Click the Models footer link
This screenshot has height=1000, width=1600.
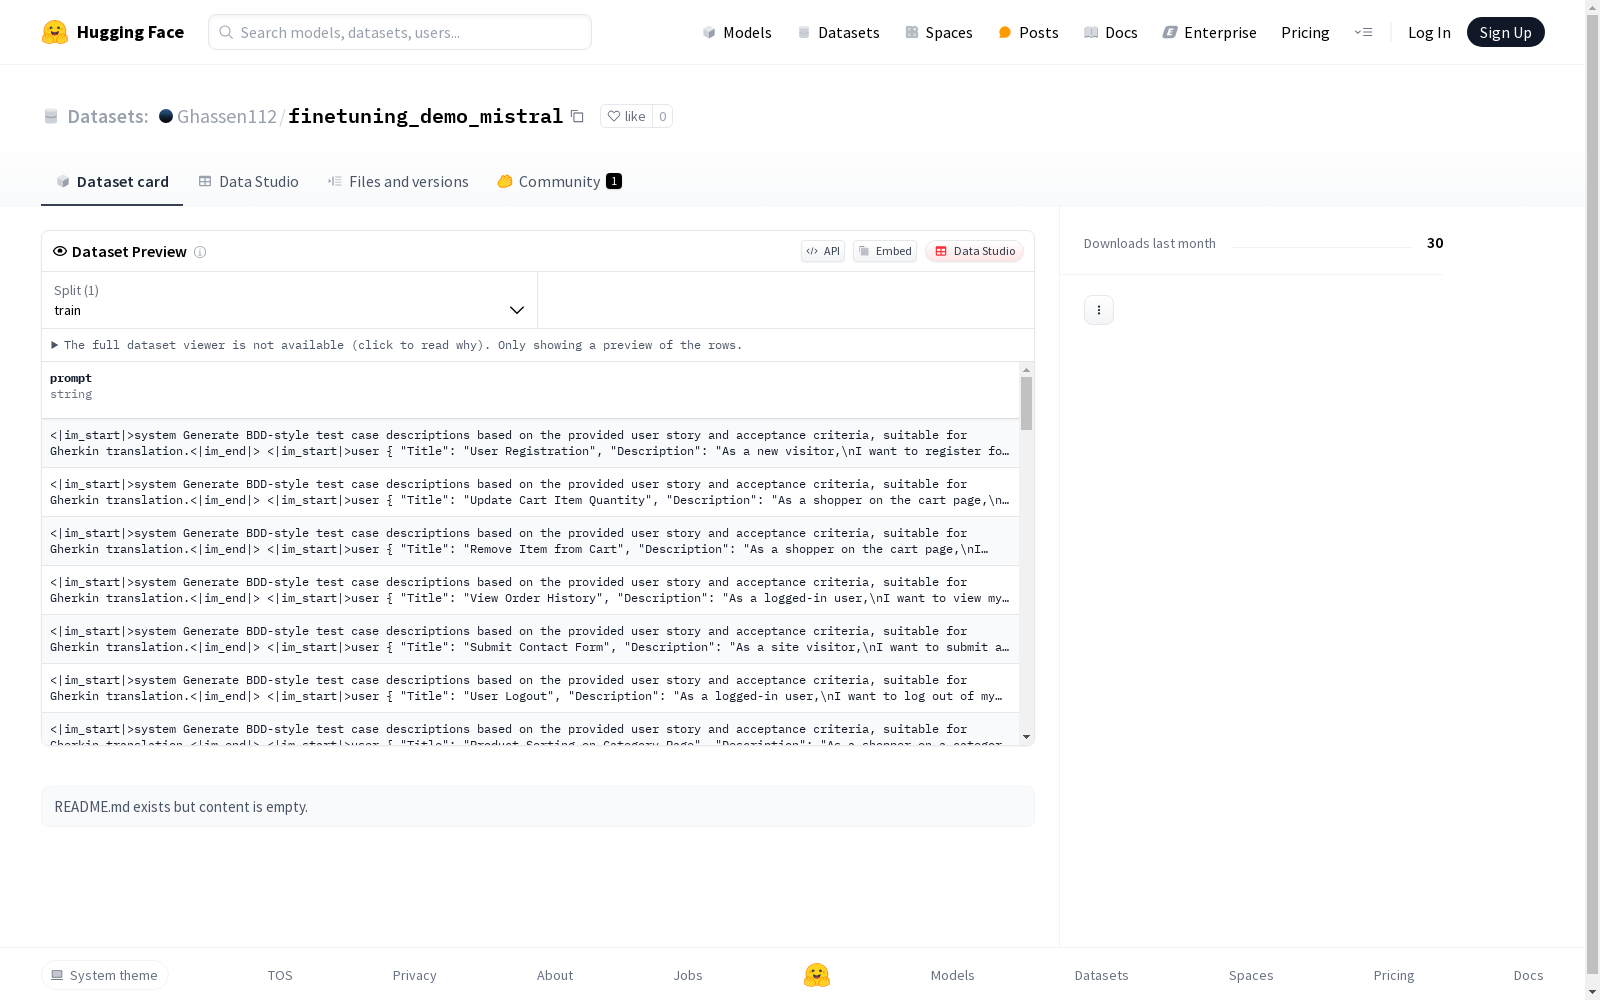click(952, 975)
